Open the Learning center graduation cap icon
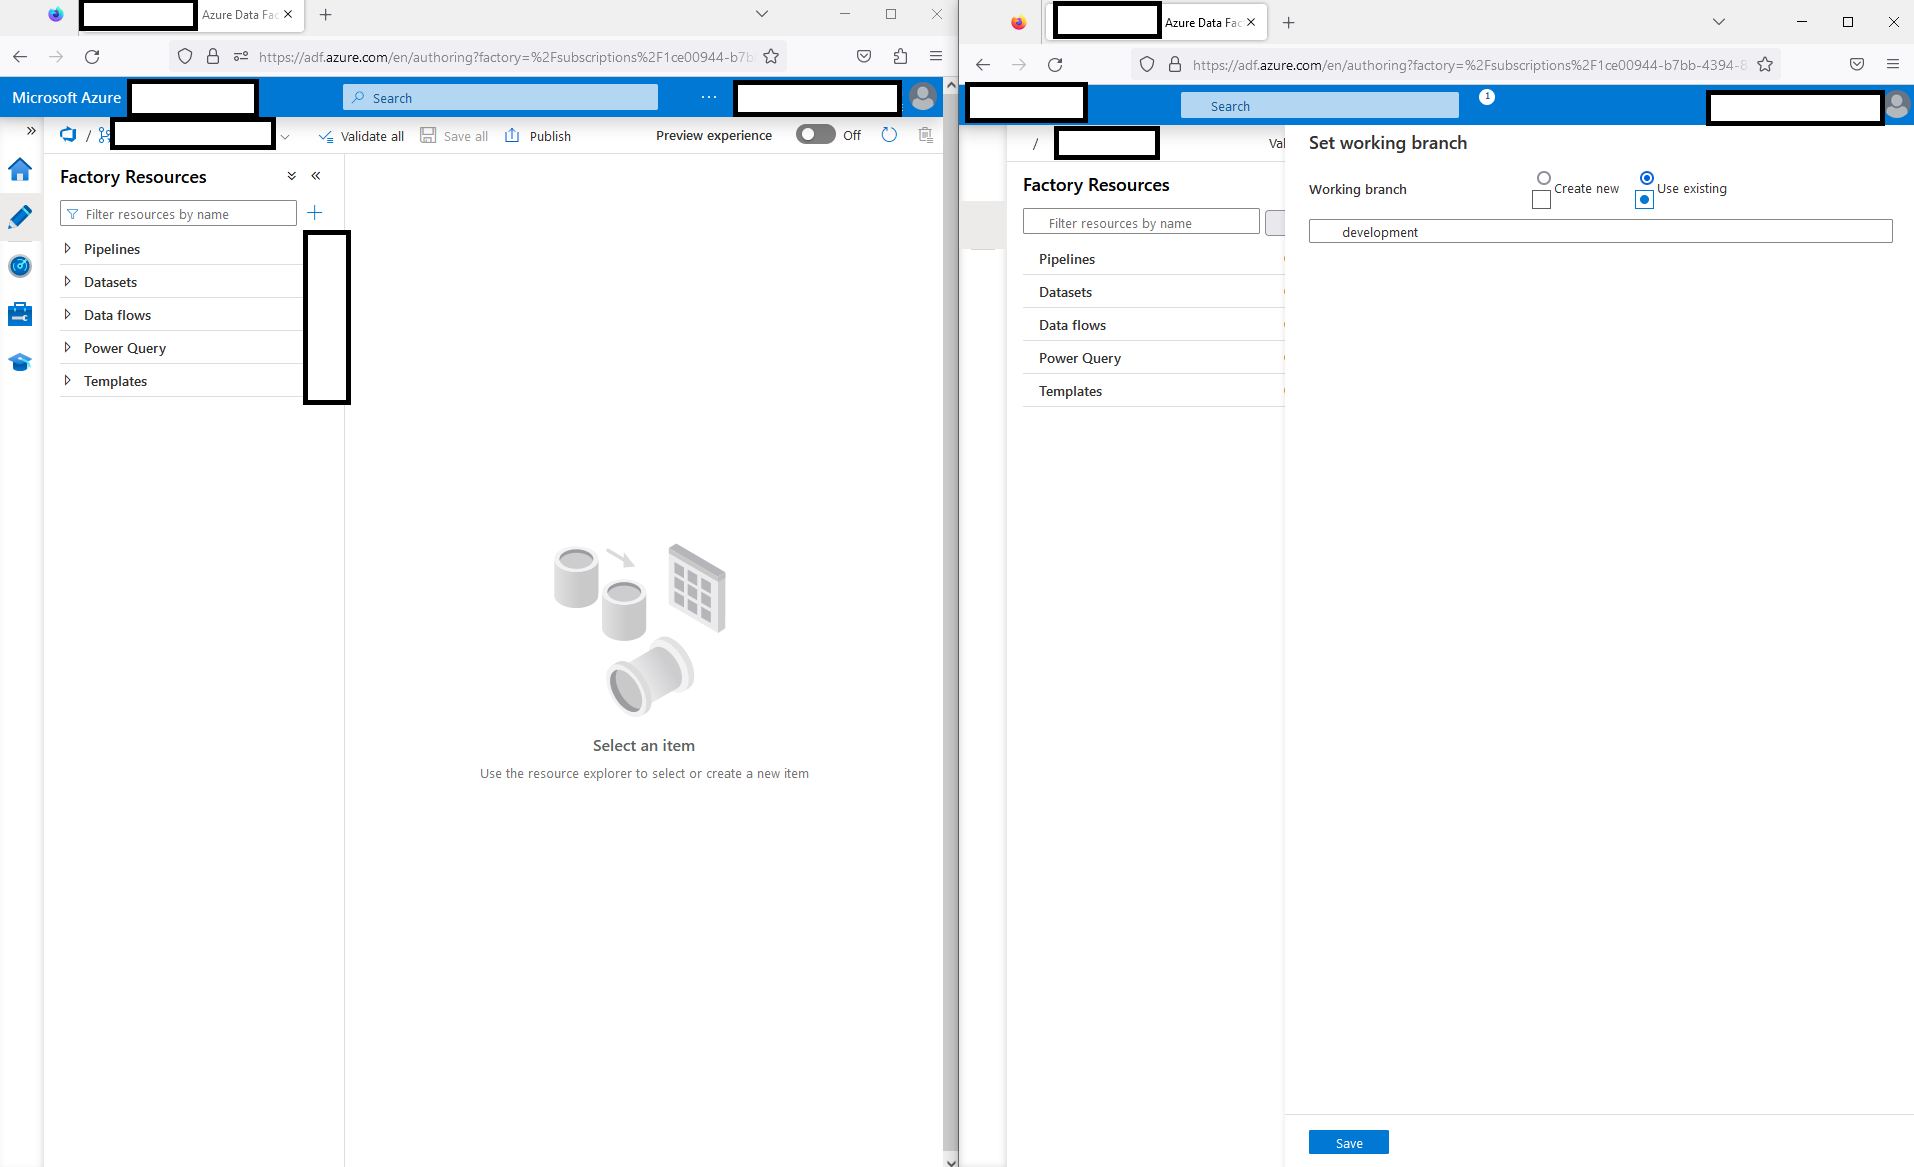The image size is (1914, 1167). 20,362
